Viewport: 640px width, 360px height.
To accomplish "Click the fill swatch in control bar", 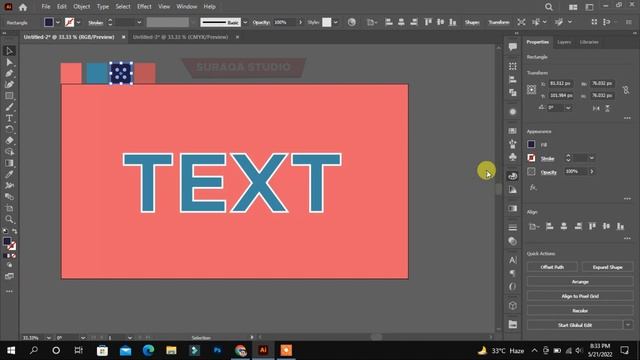I will [49, 22].
